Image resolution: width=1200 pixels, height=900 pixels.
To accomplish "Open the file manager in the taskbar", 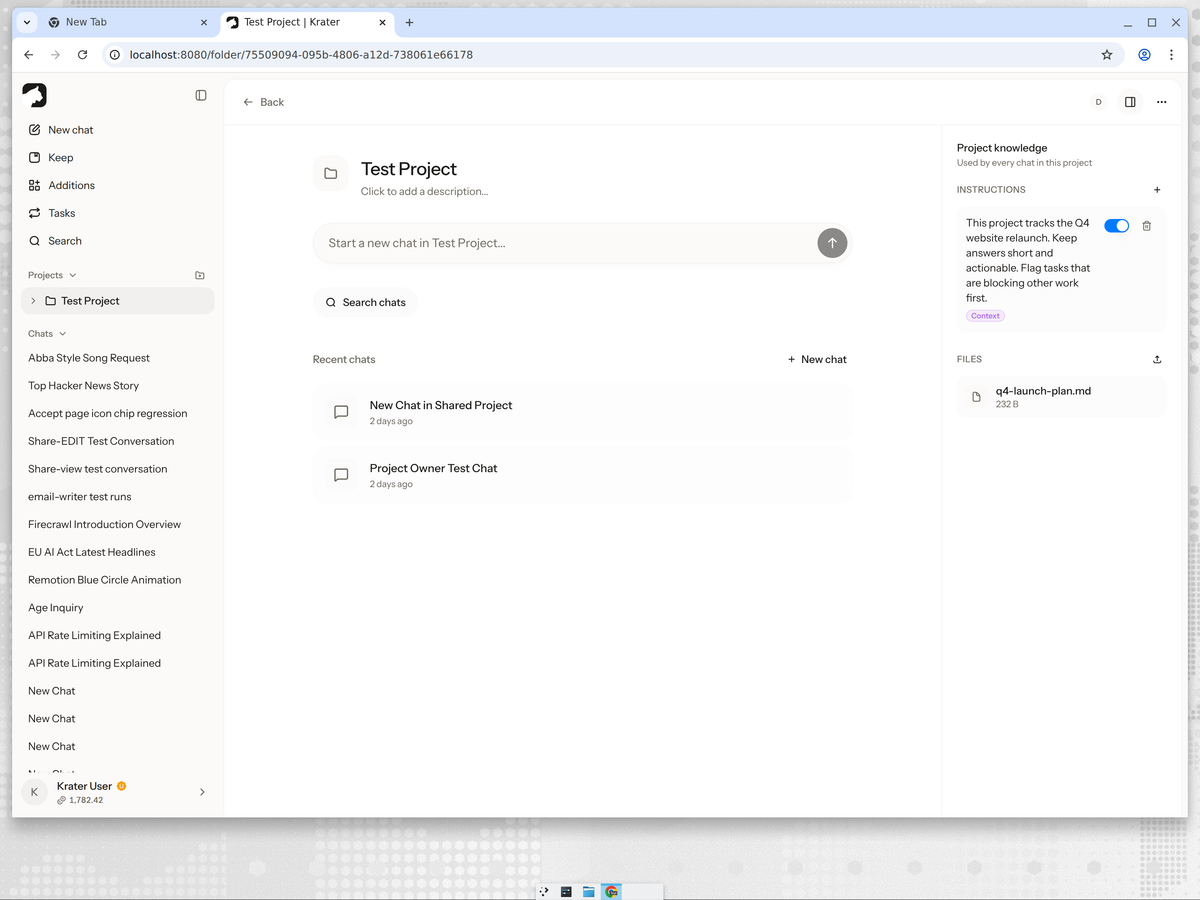I will point(589,891).
